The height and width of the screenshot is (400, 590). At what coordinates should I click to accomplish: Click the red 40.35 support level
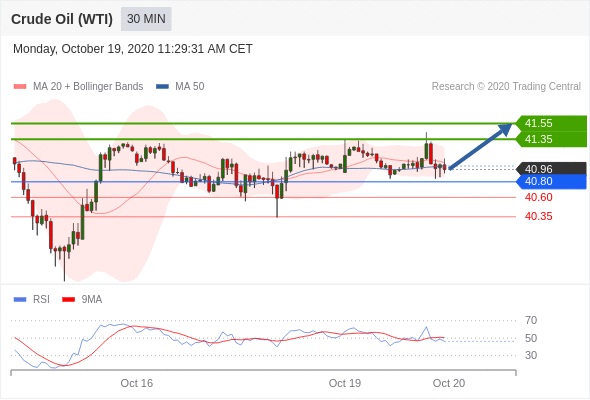538,216
